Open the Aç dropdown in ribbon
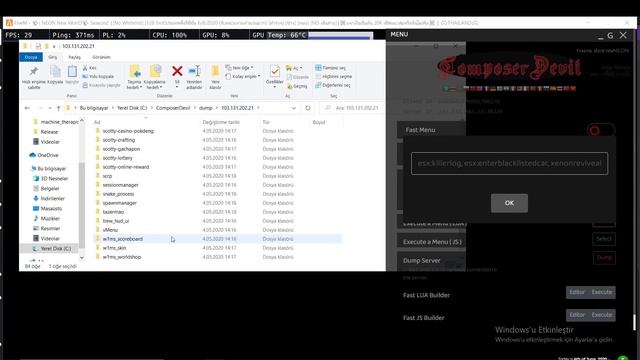 (294, 68)
